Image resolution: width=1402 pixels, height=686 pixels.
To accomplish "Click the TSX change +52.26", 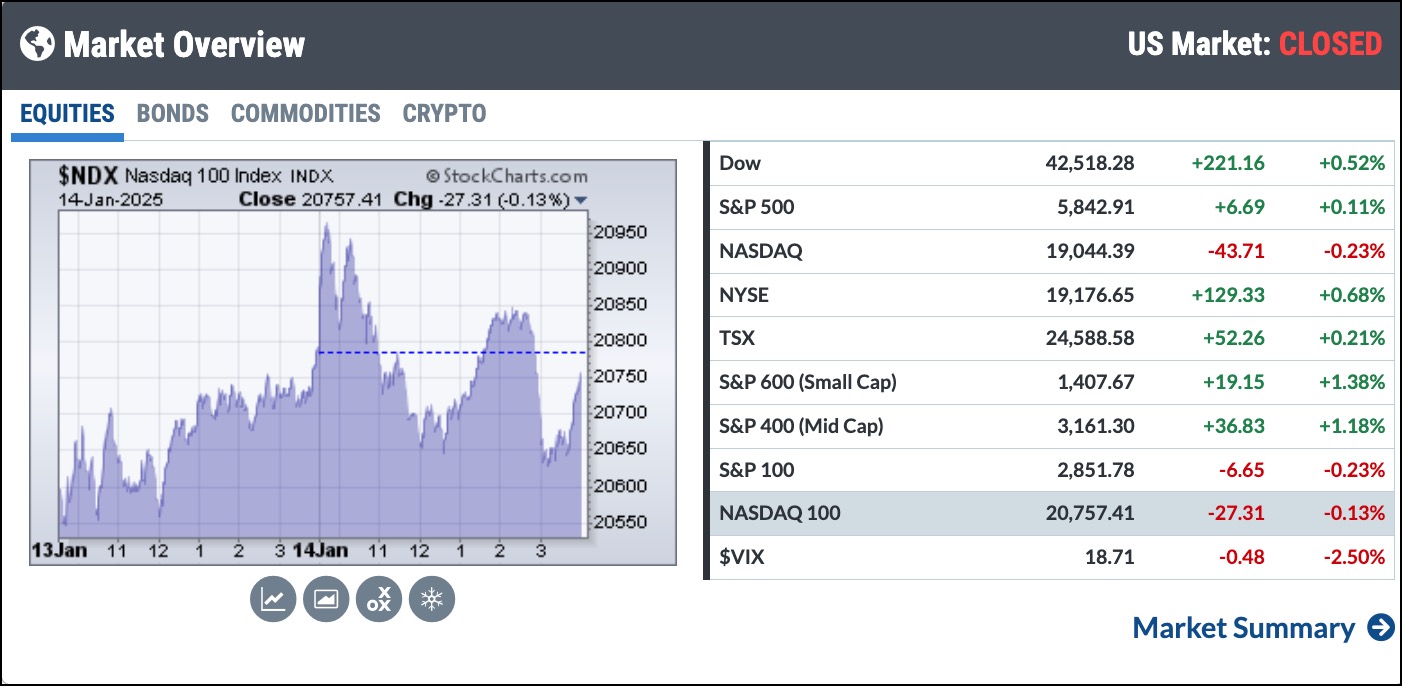I will [x=1233, y=338].
